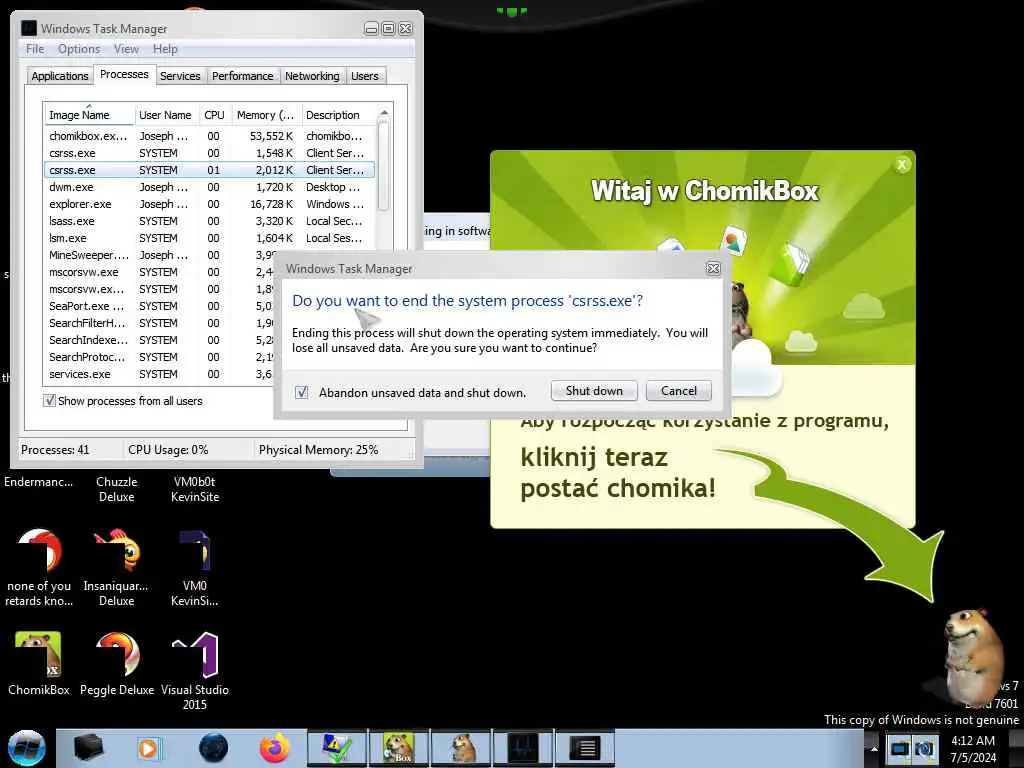Screen dimensions: 1024x768
Task: Click the process list scrollbar thumb
Action: tap(384, 167)
